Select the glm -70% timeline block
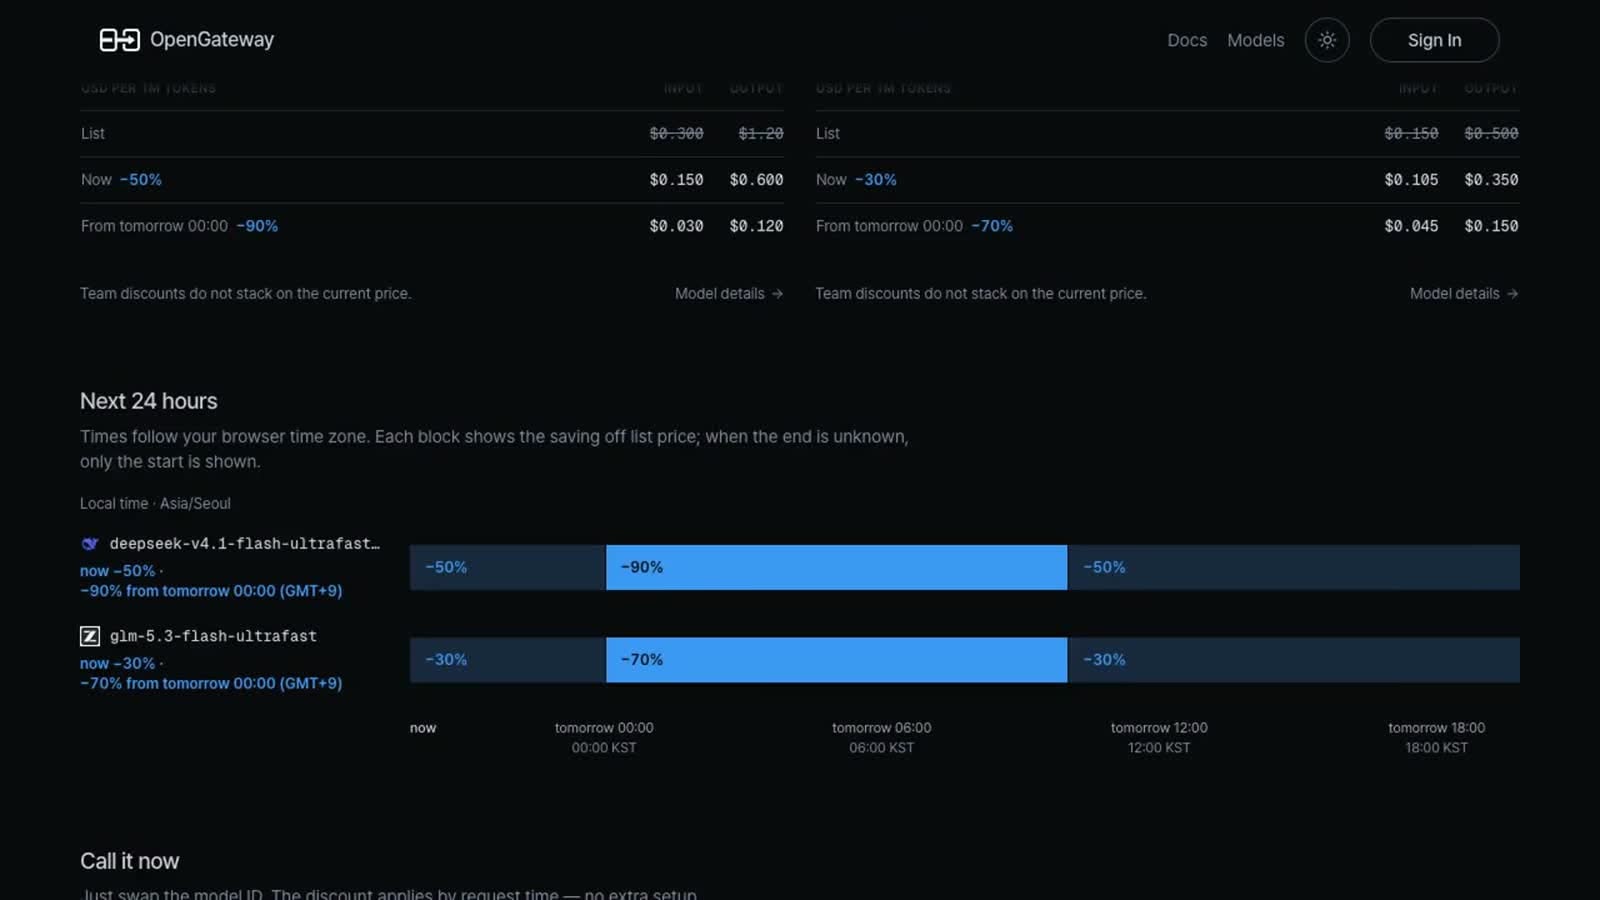The width and height of the screenshot is (1600, 900). pyautogui.click(x=836, y=660)
